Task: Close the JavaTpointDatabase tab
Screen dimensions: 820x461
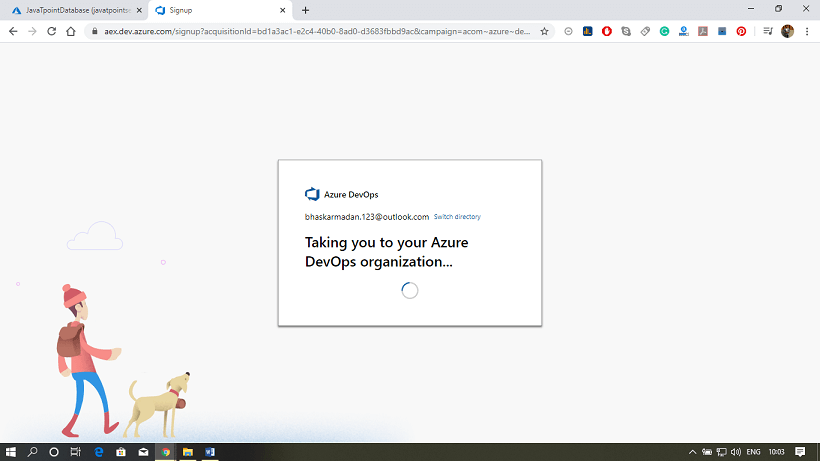Action: pos(139,10)
